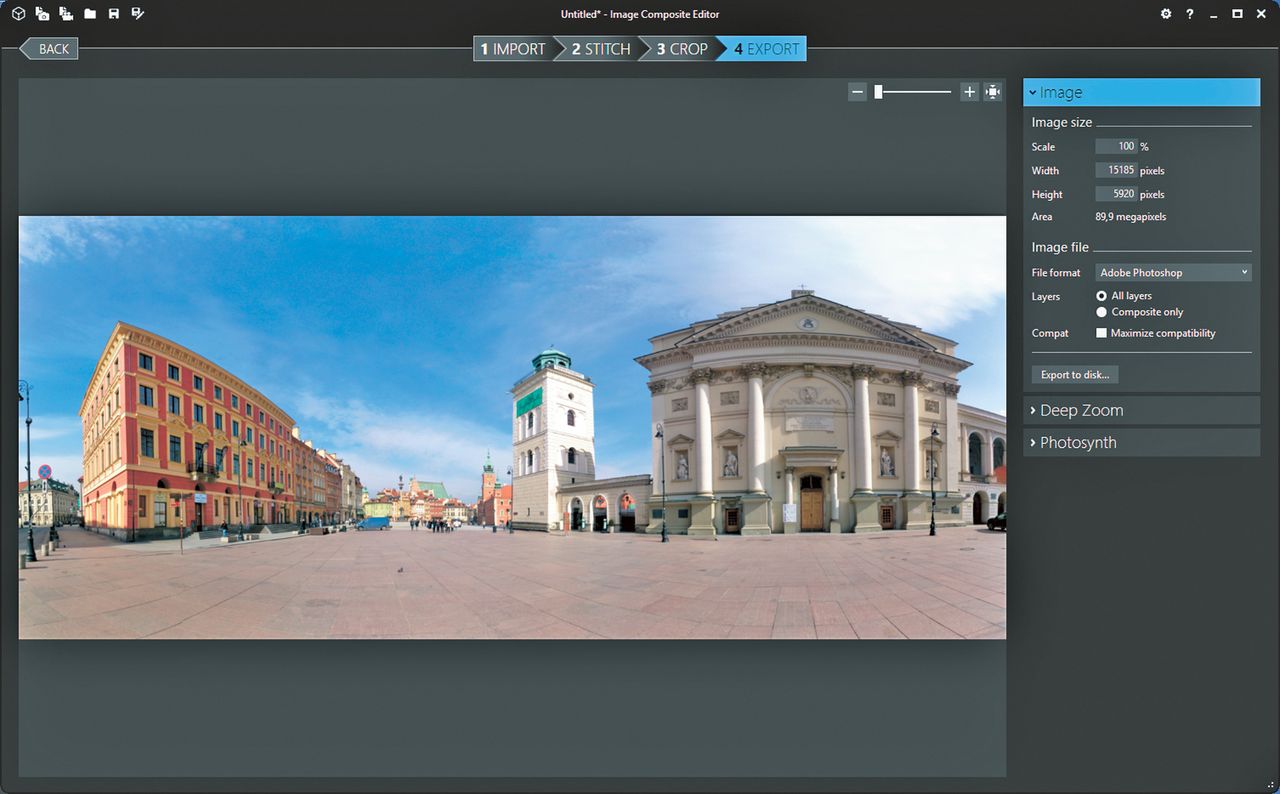This screenshot has height=794, width=1280.
Task: Go back with the BACK button
Action: (x=48, y=48)
